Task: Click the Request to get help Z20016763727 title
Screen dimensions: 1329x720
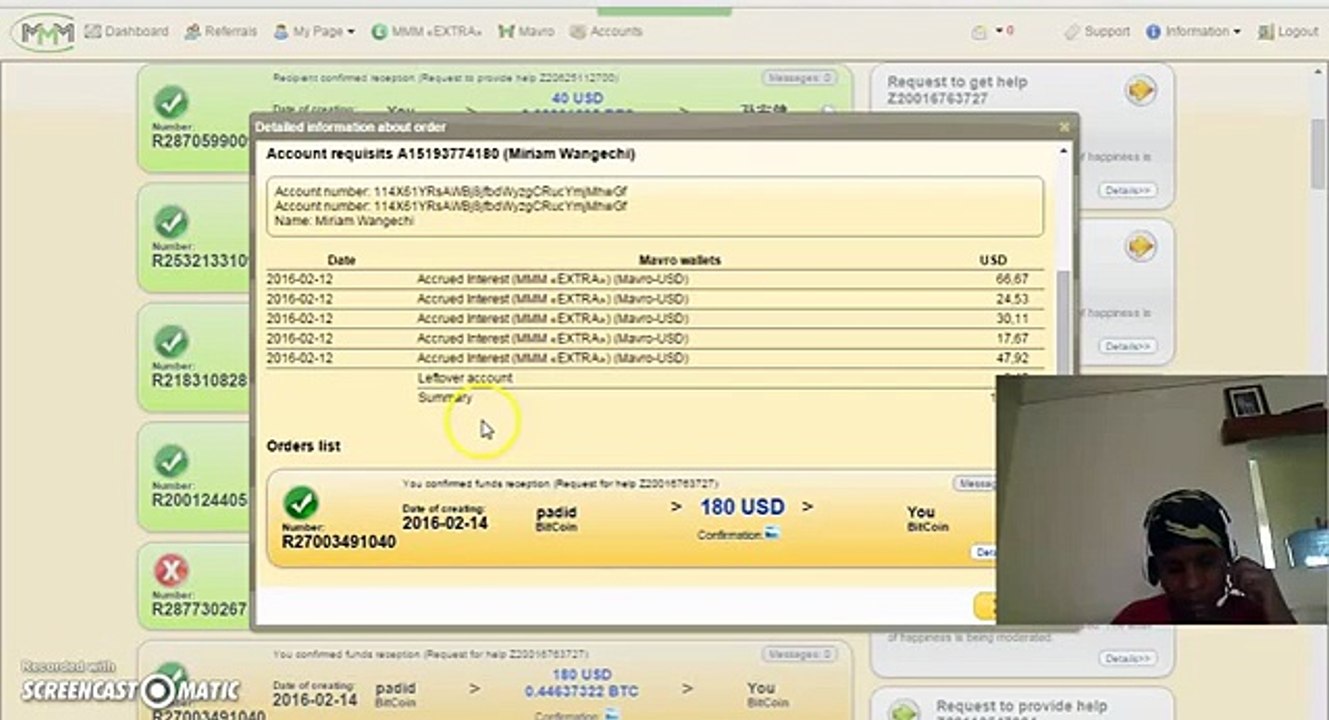Action: 957,90
